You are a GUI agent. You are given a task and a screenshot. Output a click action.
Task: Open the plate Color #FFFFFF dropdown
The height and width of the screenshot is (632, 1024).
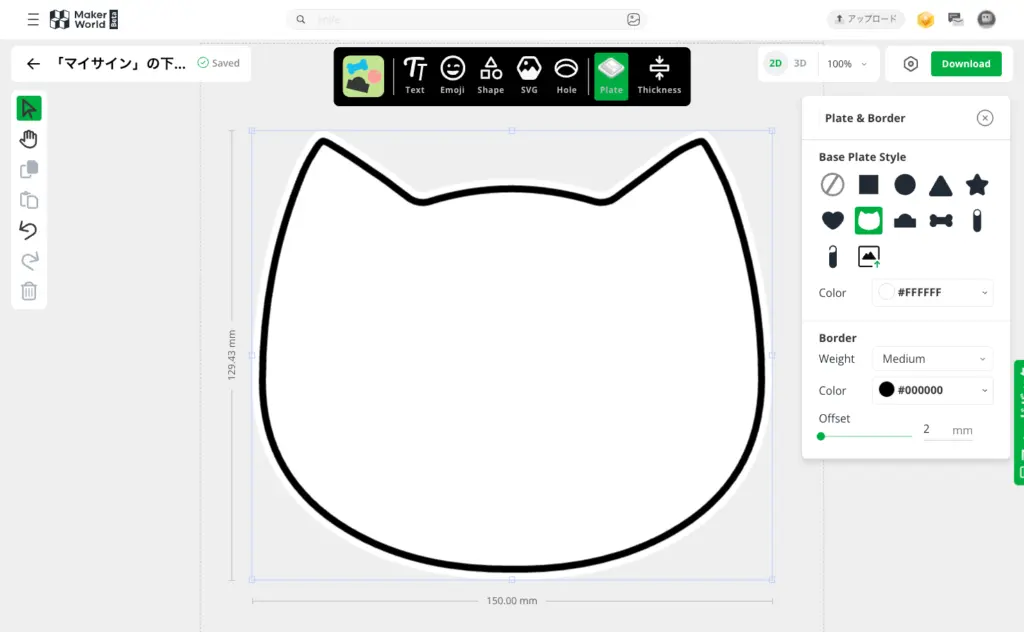pos(933,292)
